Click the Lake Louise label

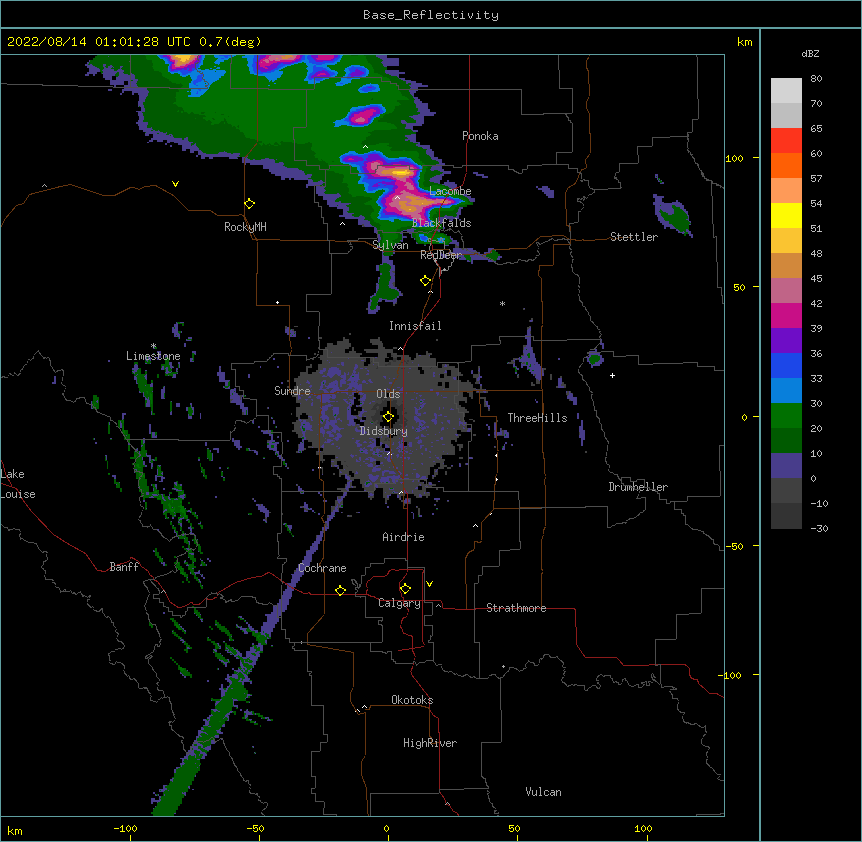(x=18, y=484)
